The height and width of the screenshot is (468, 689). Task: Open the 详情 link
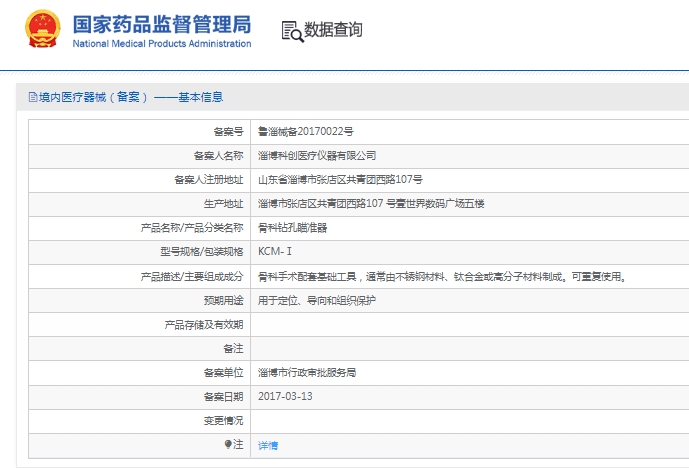(x=268, y=446)
